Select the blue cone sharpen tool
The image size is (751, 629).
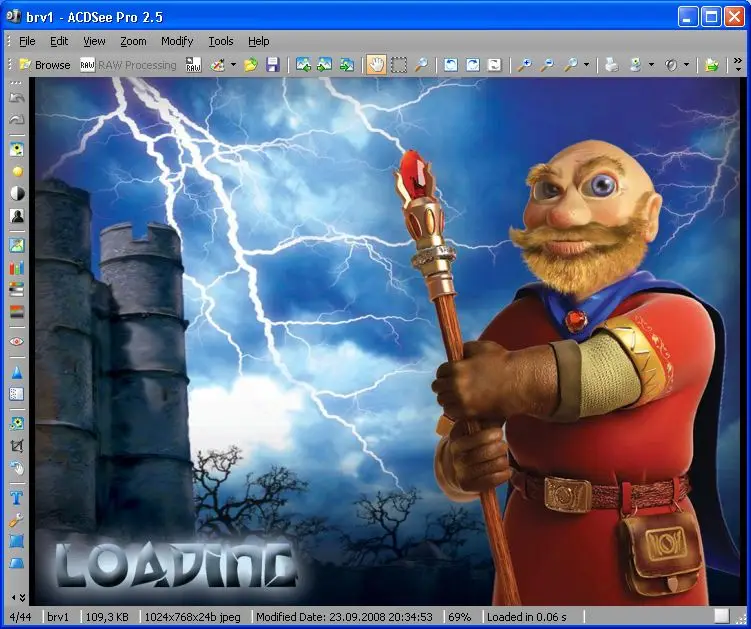tap(17, 372)
